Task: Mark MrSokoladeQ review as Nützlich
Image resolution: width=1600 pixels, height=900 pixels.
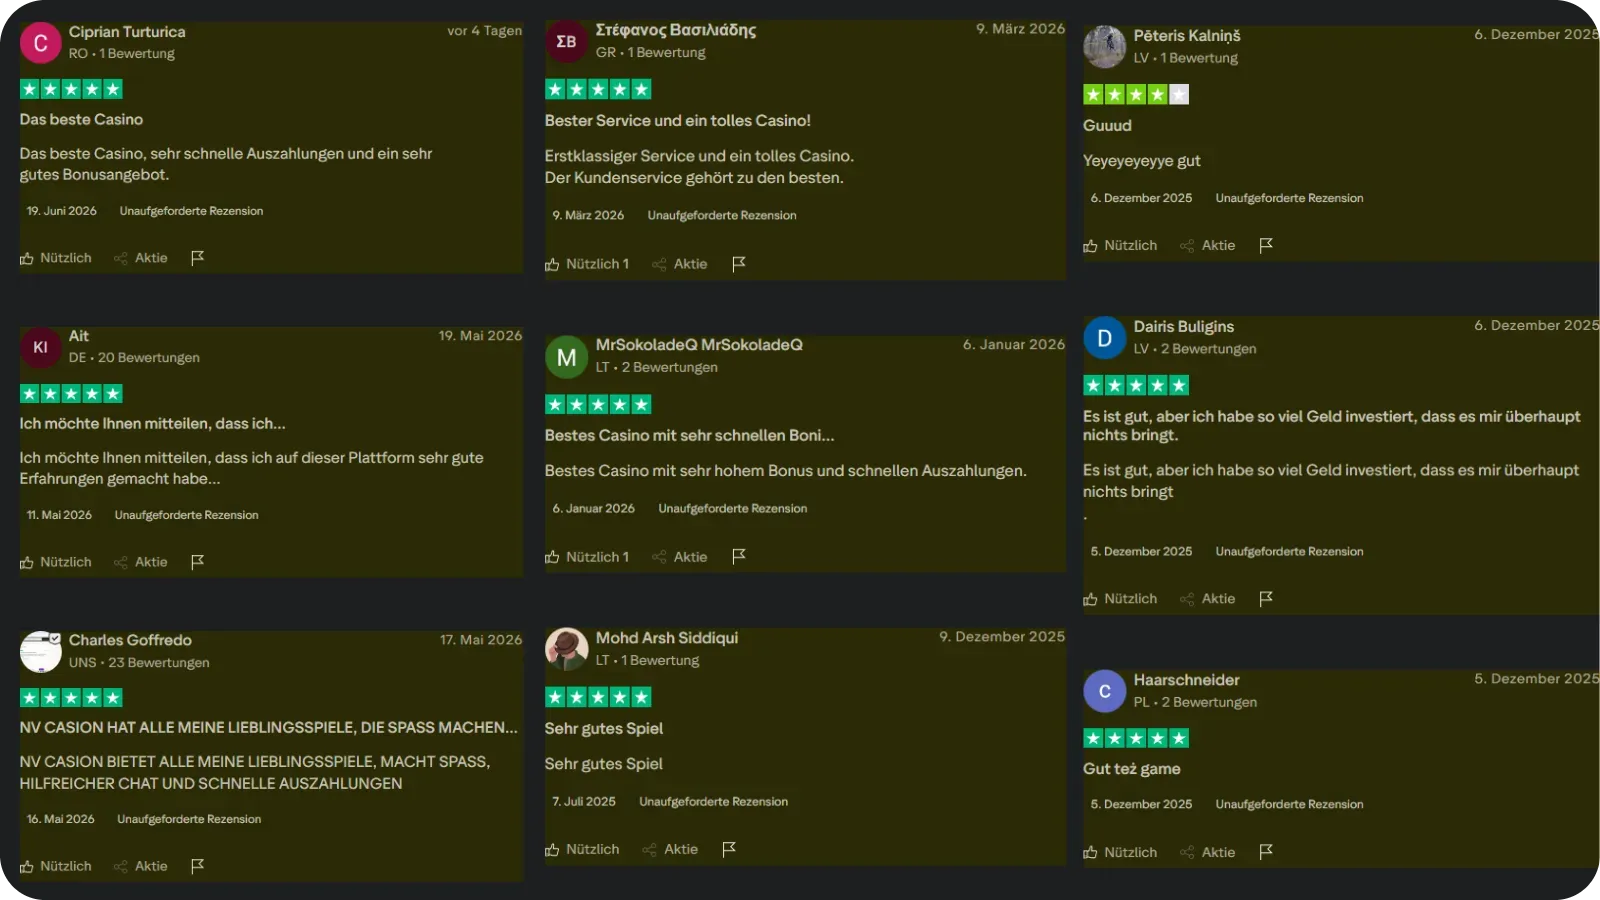Action: click(587, 557)
